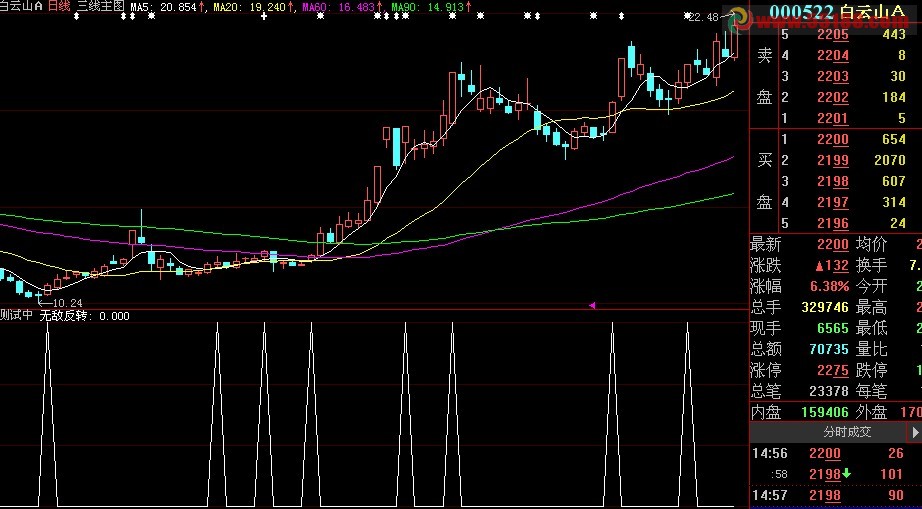Click the 最新 price value 2200

click(833, 244)
